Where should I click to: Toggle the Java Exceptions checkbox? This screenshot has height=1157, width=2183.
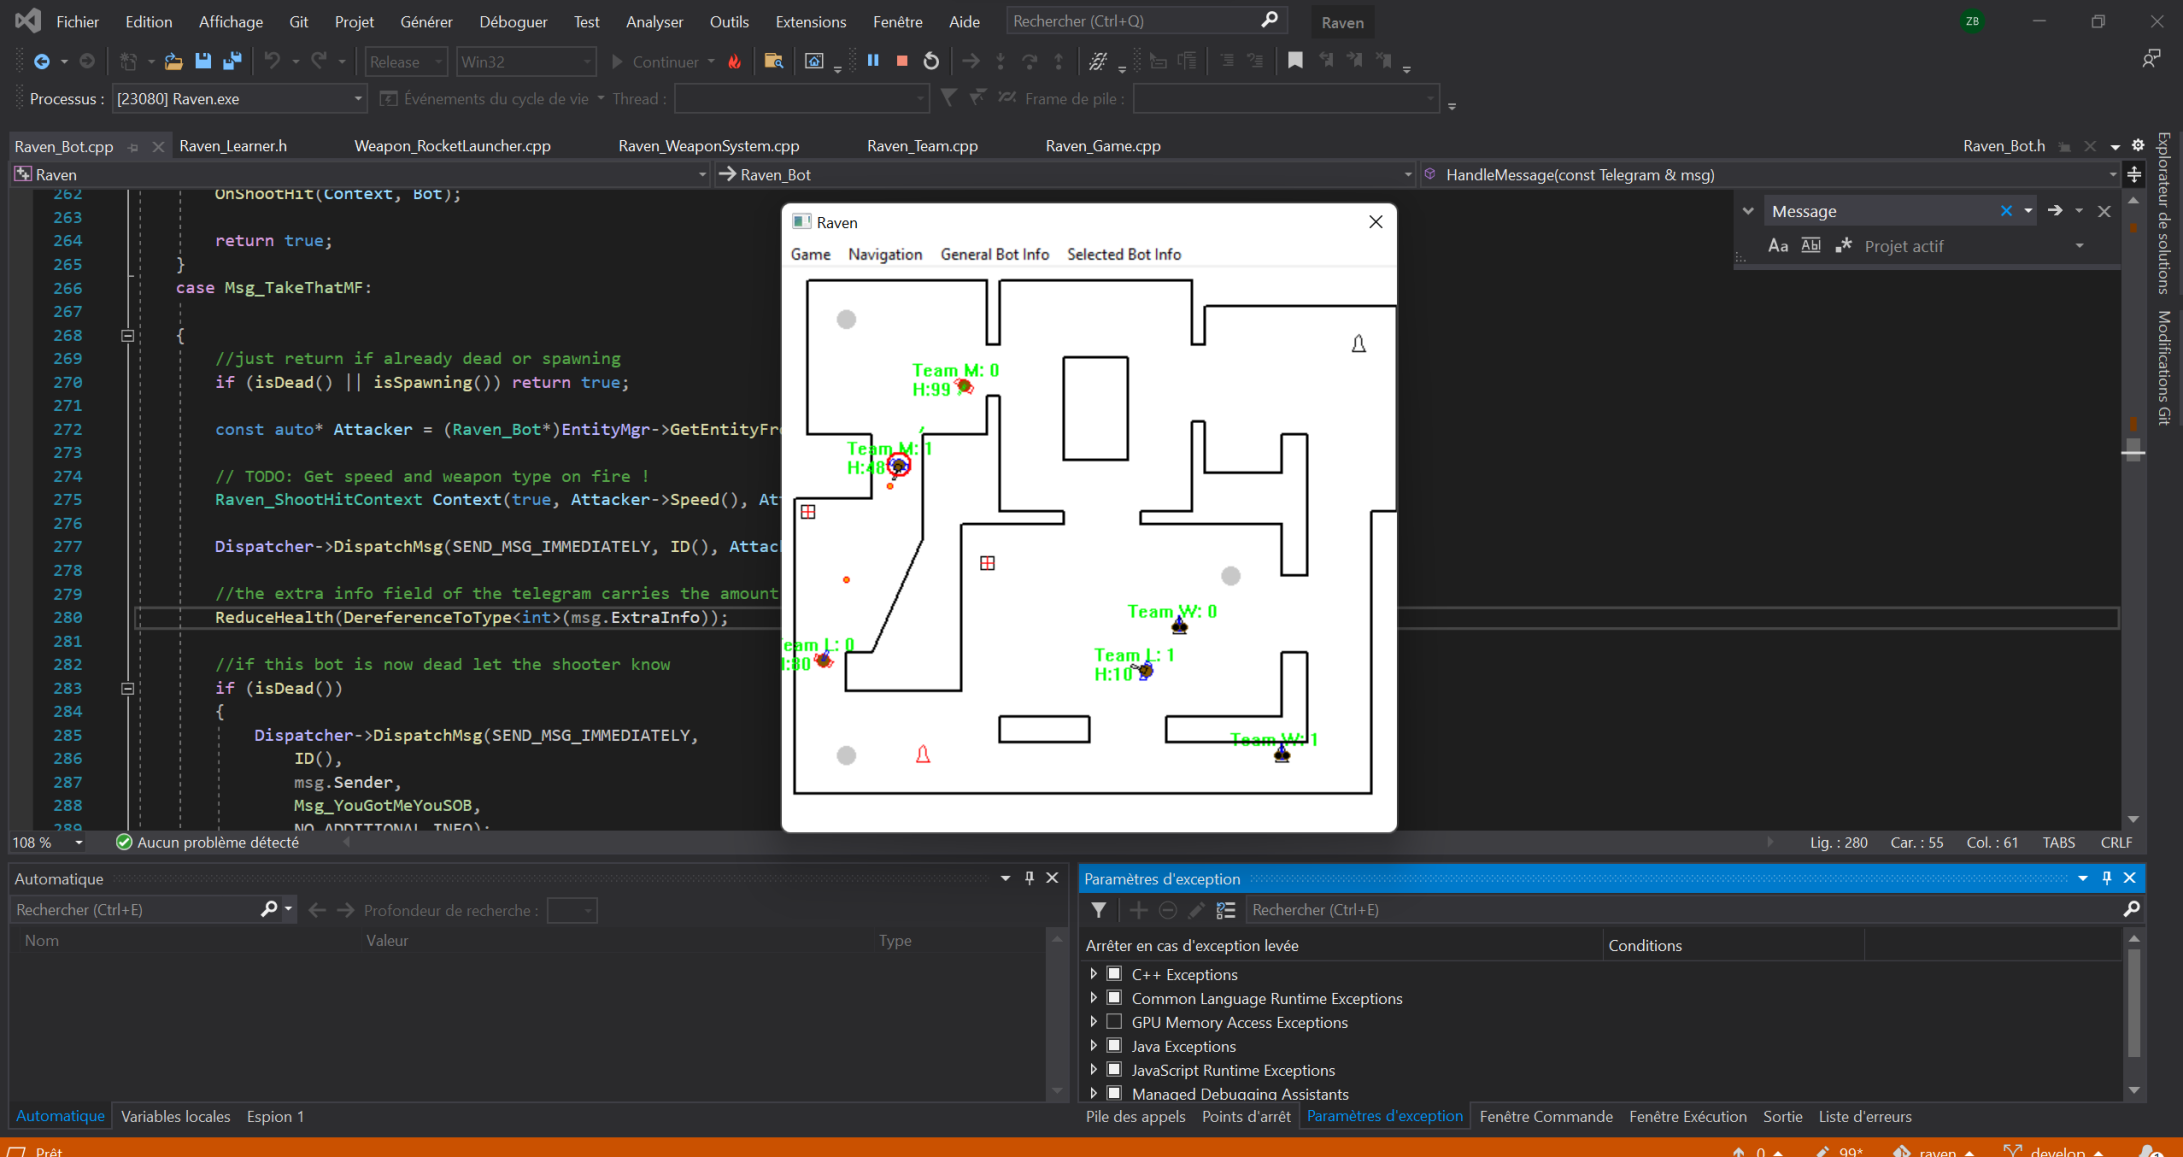pos(1114,1046)
